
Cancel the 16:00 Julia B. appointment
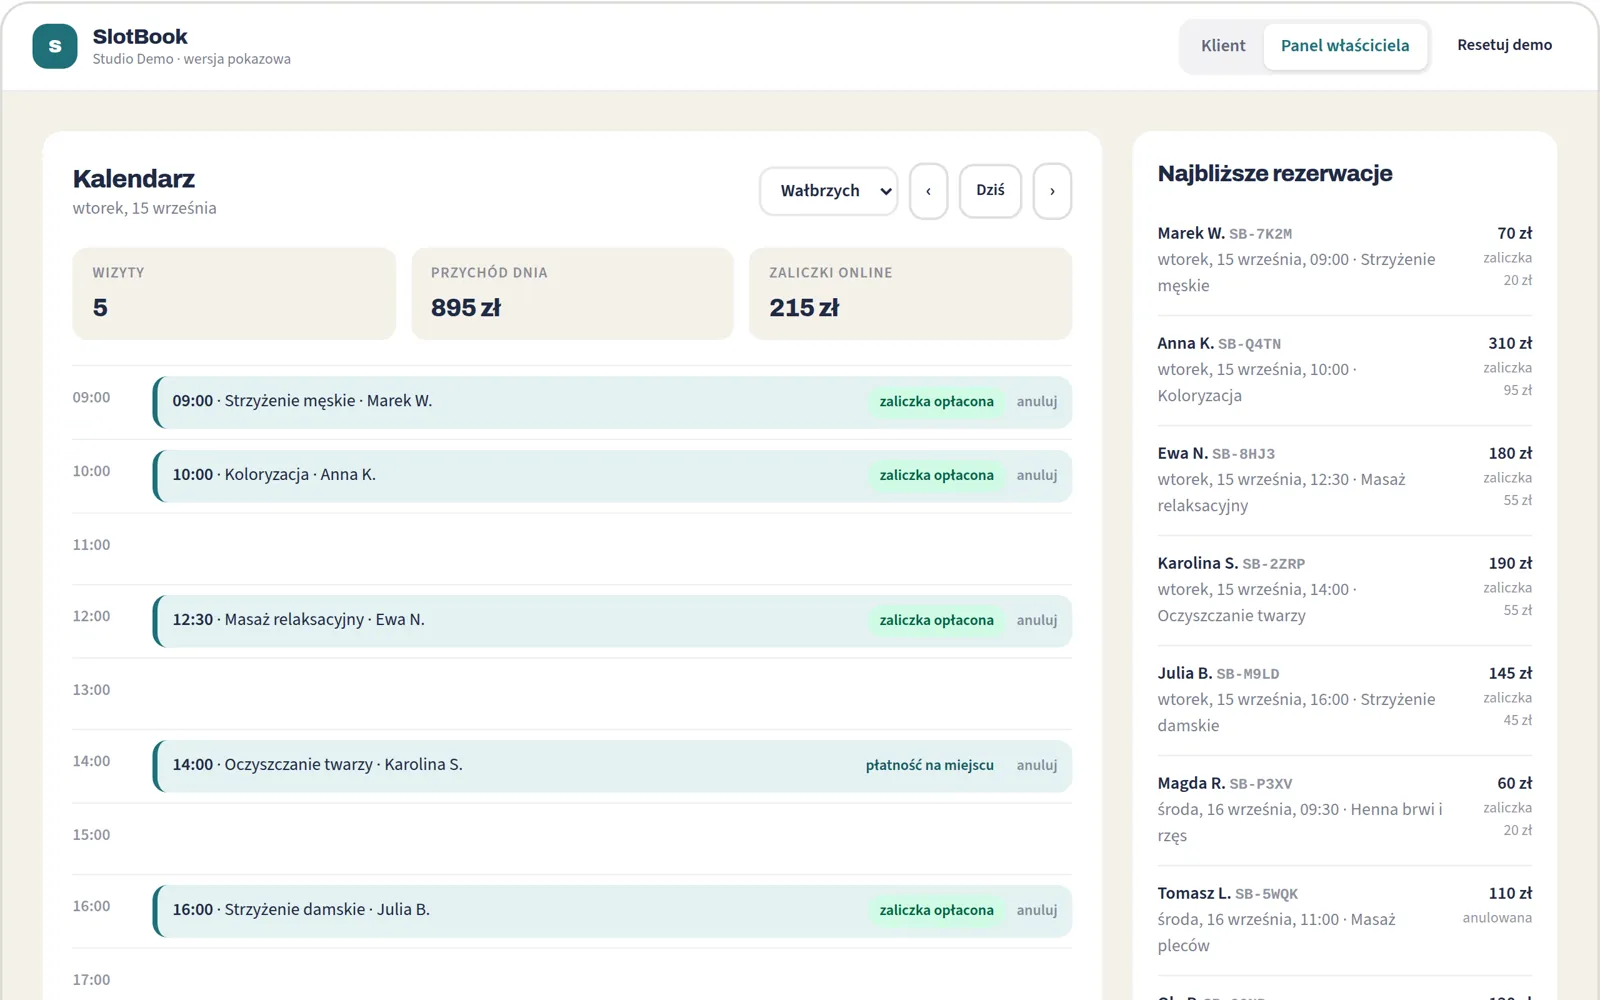click(x=1037, y=911)
